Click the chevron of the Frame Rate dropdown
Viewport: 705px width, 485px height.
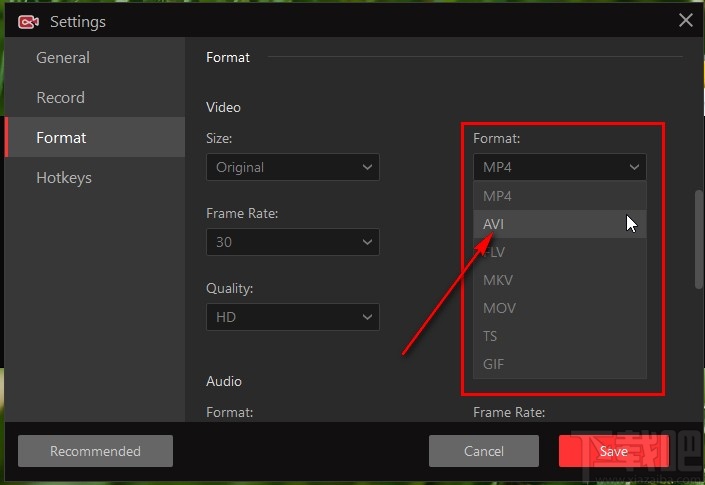point(367,242)
